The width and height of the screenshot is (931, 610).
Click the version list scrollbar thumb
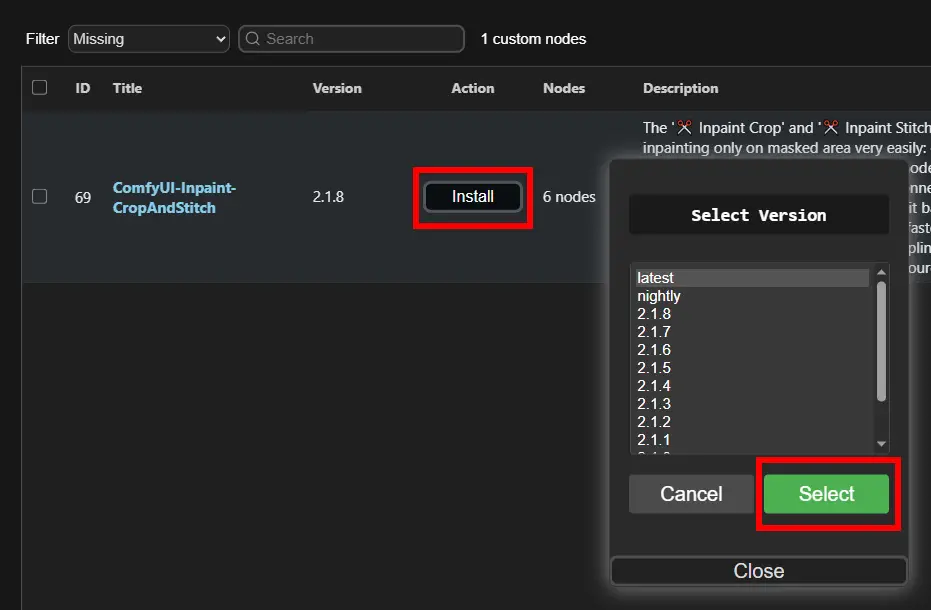(881, 340)
